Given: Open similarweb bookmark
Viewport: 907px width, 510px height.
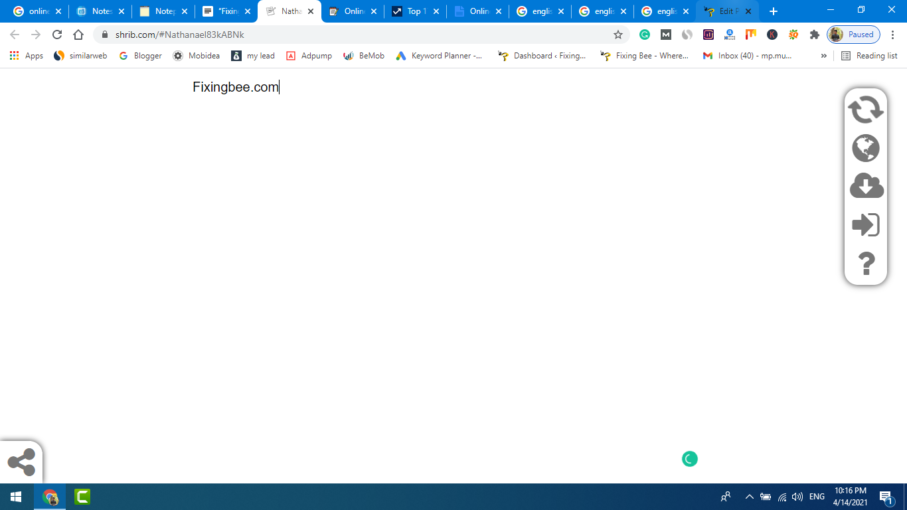Looking at the screenshot, I should pos(80,56).
